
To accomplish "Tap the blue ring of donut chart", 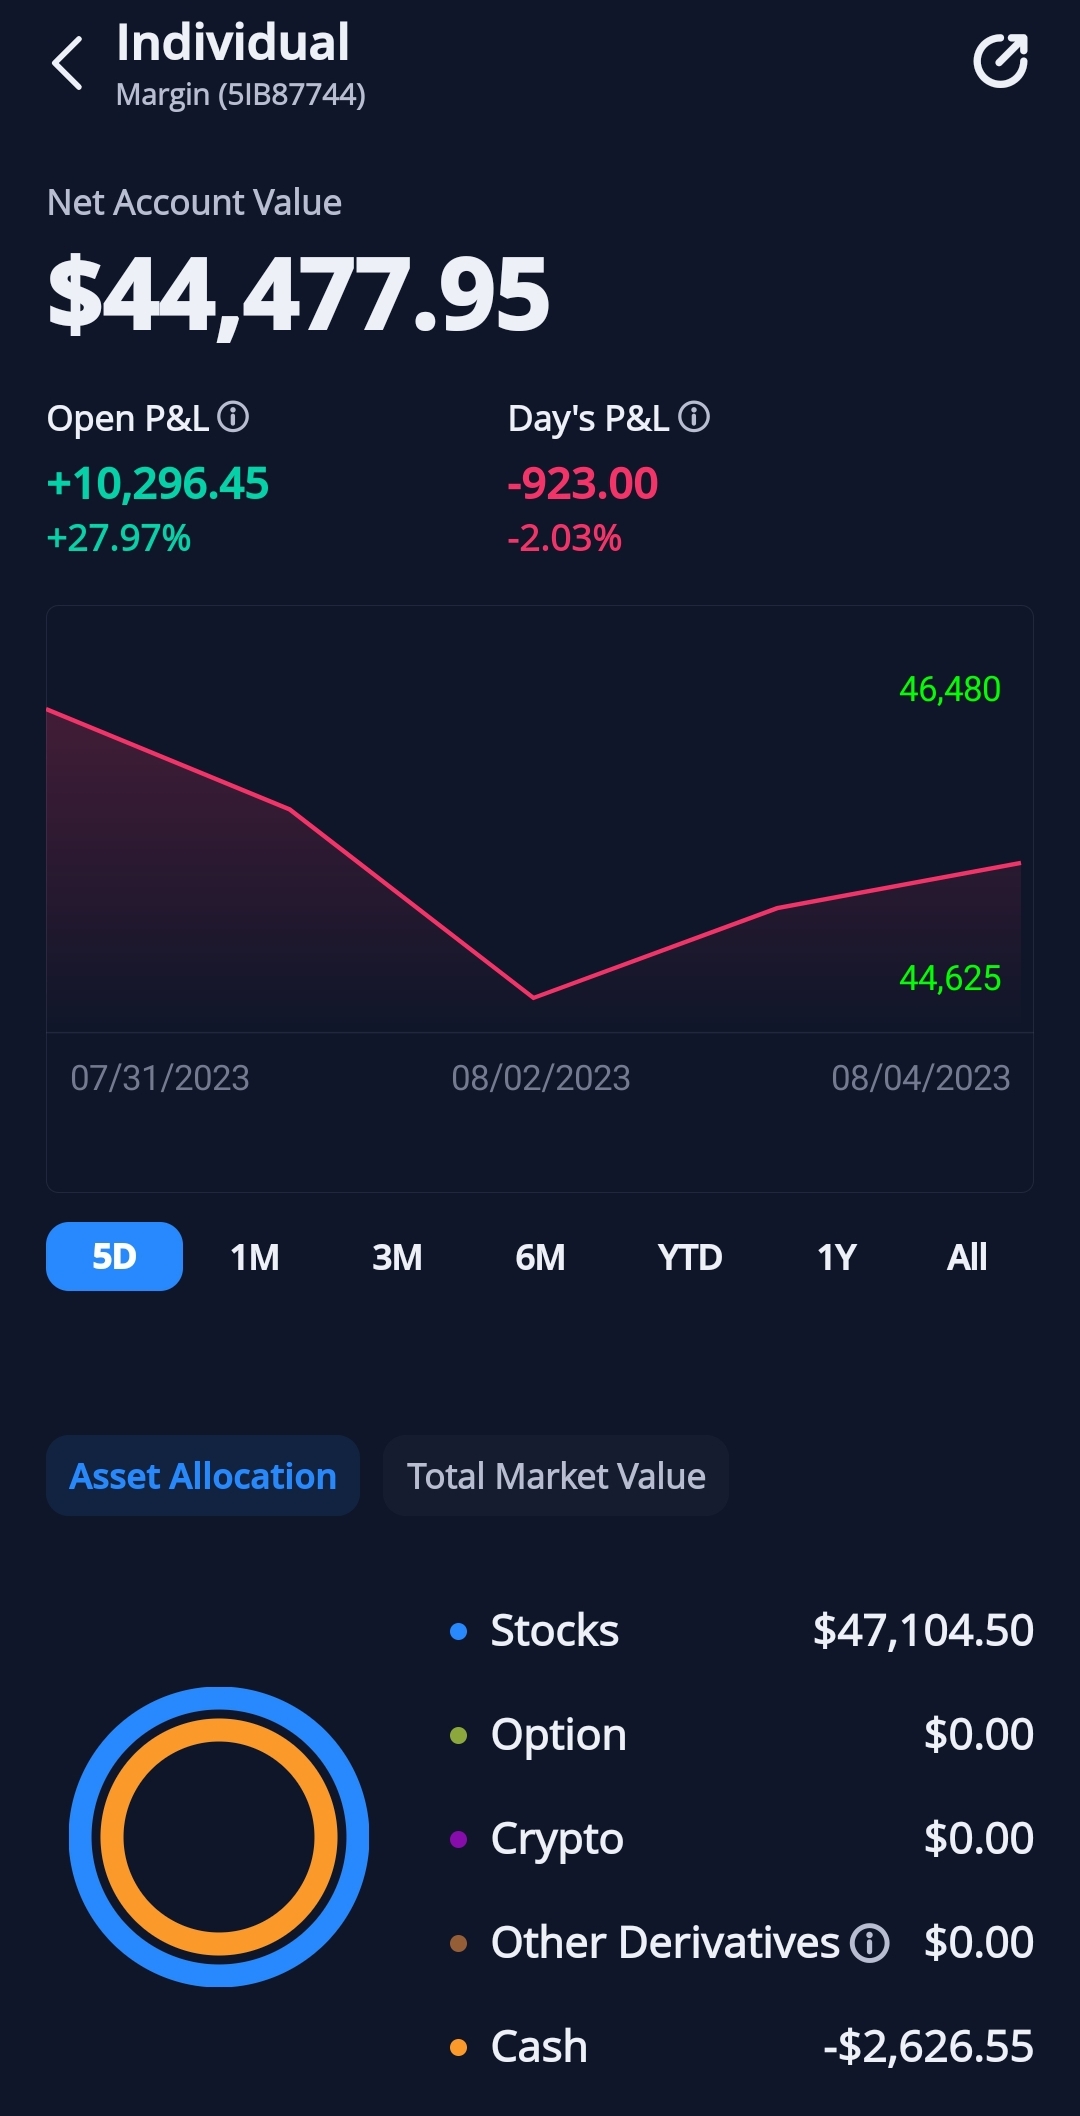I will pos(80,1837).
